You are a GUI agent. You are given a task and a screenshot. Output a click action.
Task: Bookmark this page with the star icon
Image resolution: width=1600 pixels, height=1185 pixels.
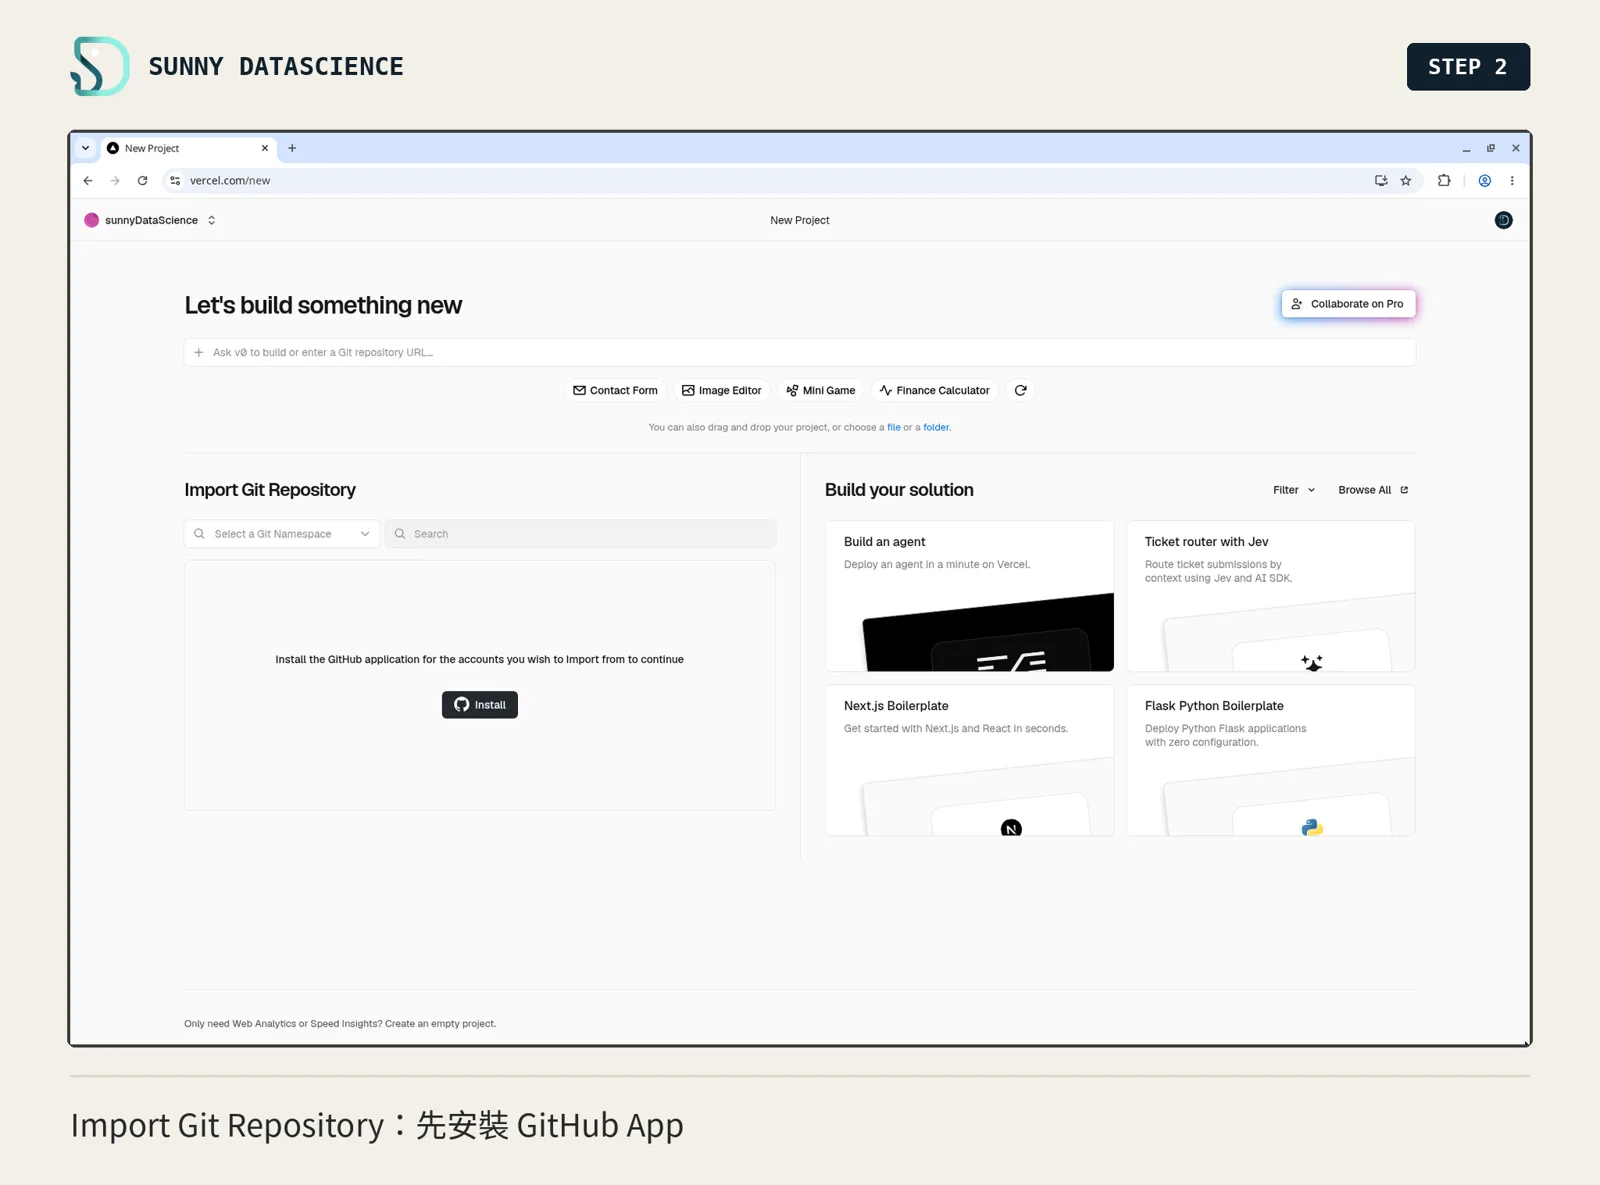point(1406,181)
